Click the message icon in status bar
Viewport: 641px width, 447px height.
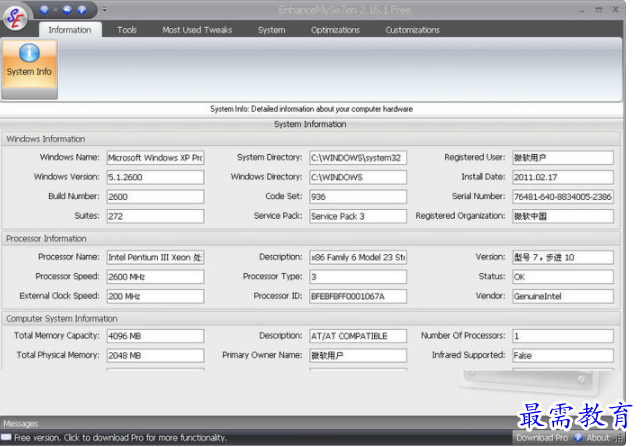click(x=6, y=438)
